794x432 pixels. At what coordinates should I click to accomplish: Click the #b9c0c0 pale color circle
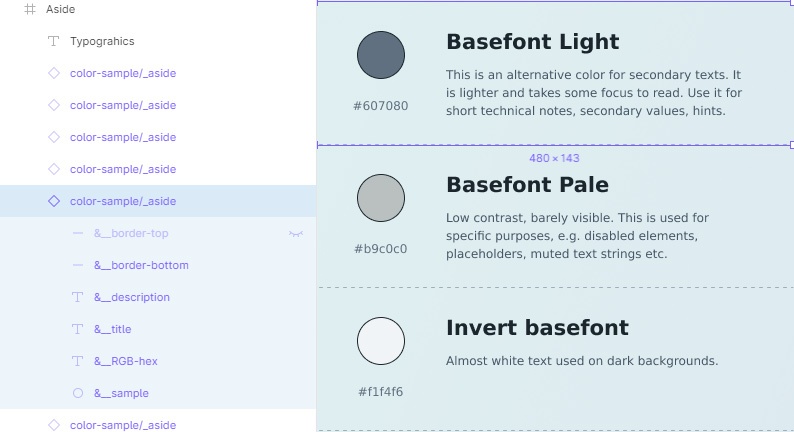381,198
